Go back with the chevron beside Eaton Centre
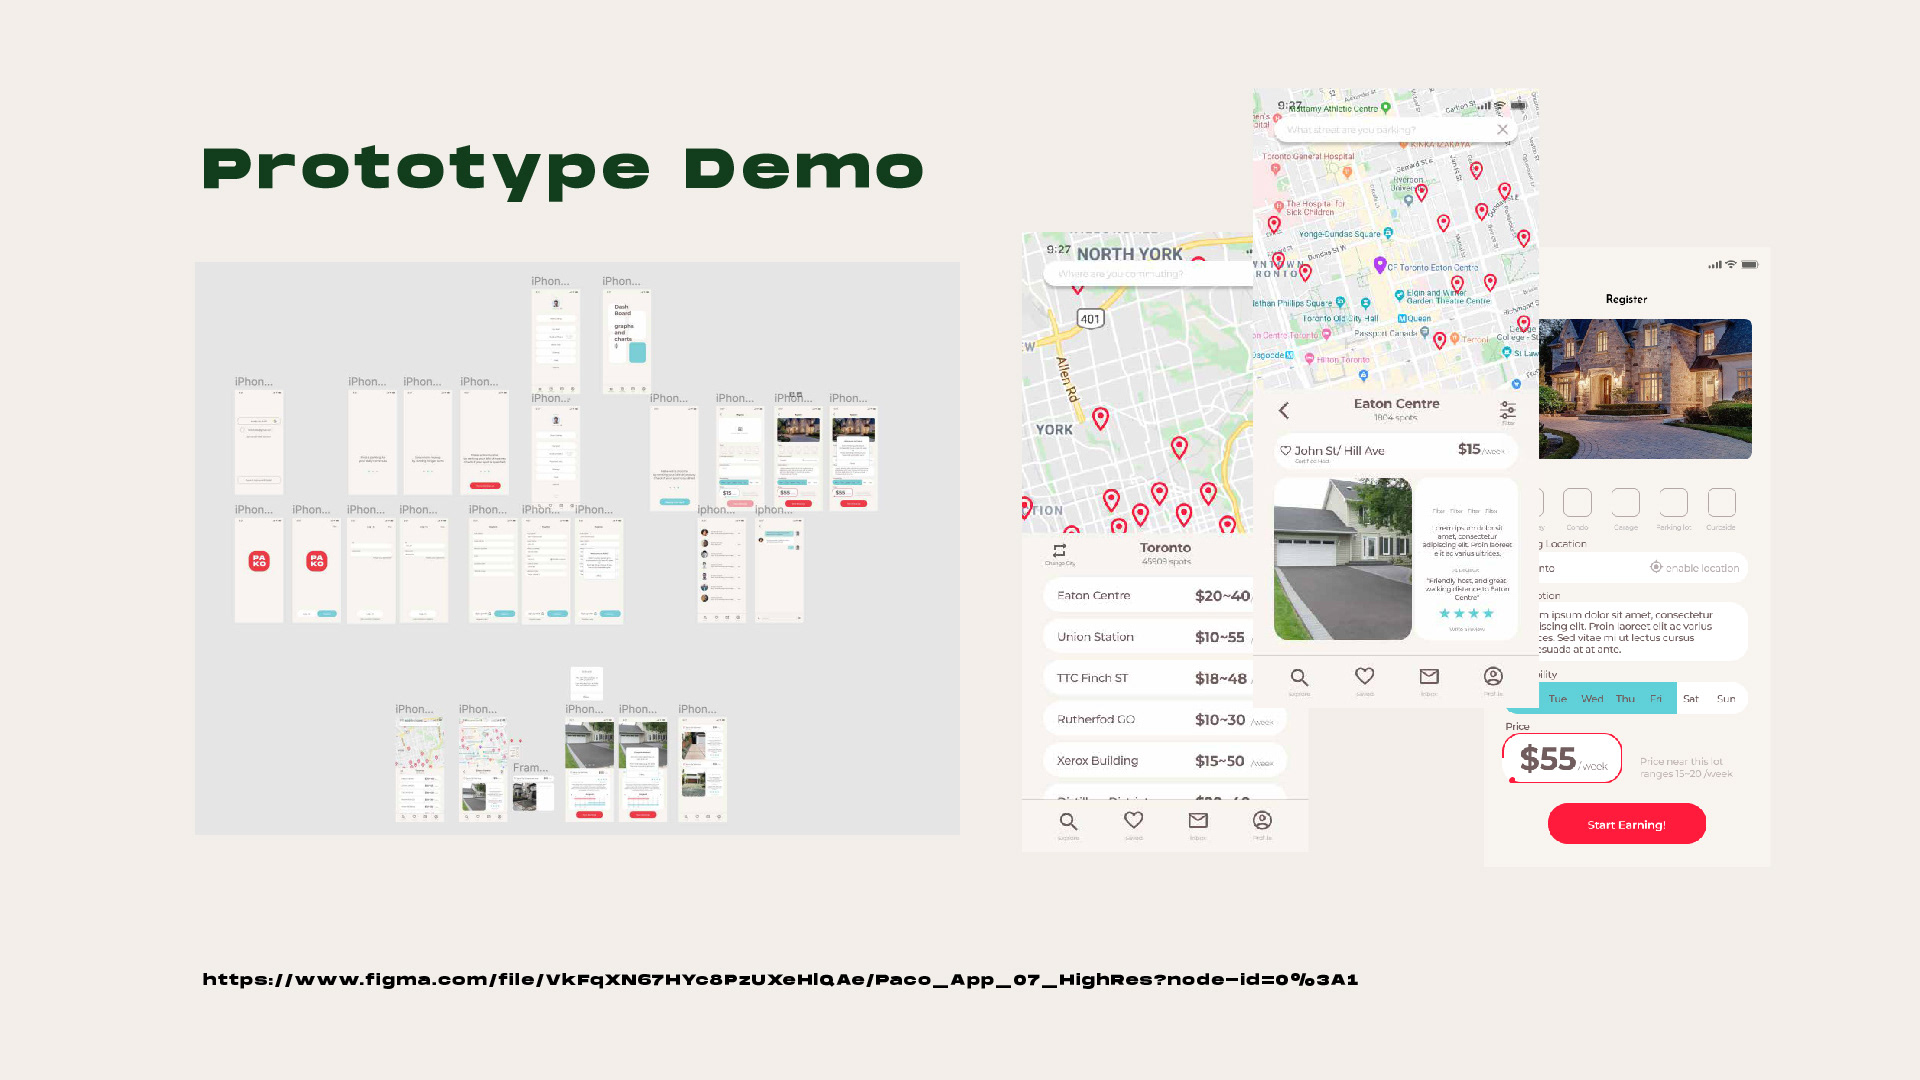 [1284, 410]
